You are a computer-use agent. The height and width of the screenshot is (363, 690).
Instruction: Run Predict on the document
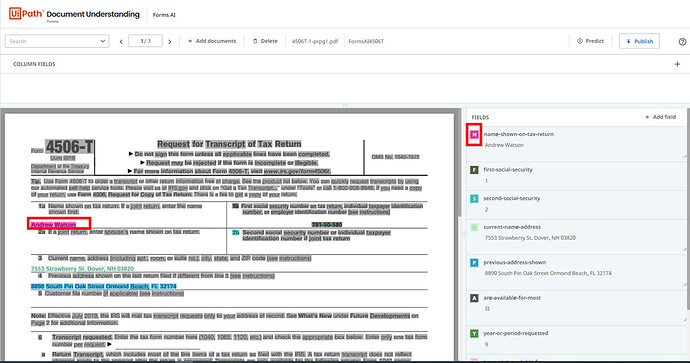590,41
